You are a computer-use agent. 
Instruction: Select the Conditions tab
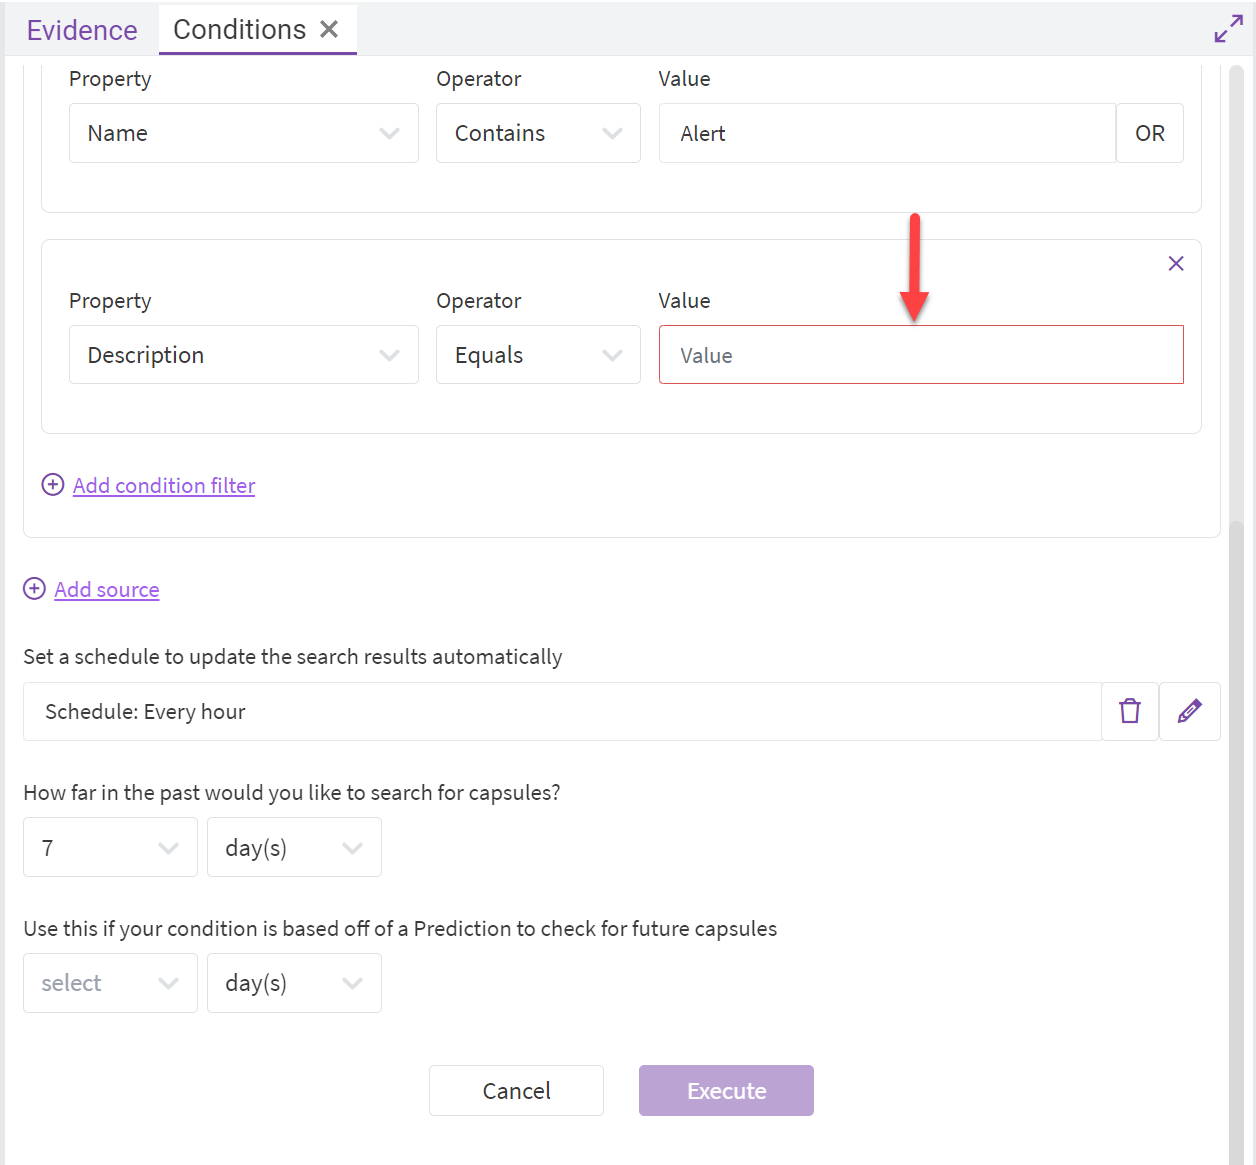(239, 30)
